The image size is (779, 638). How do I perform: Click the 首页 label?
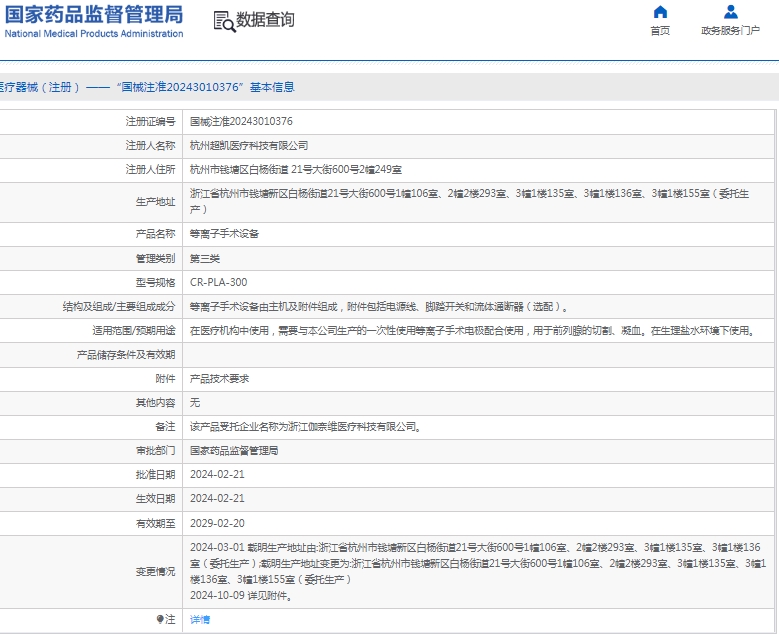tap(660, 31)
